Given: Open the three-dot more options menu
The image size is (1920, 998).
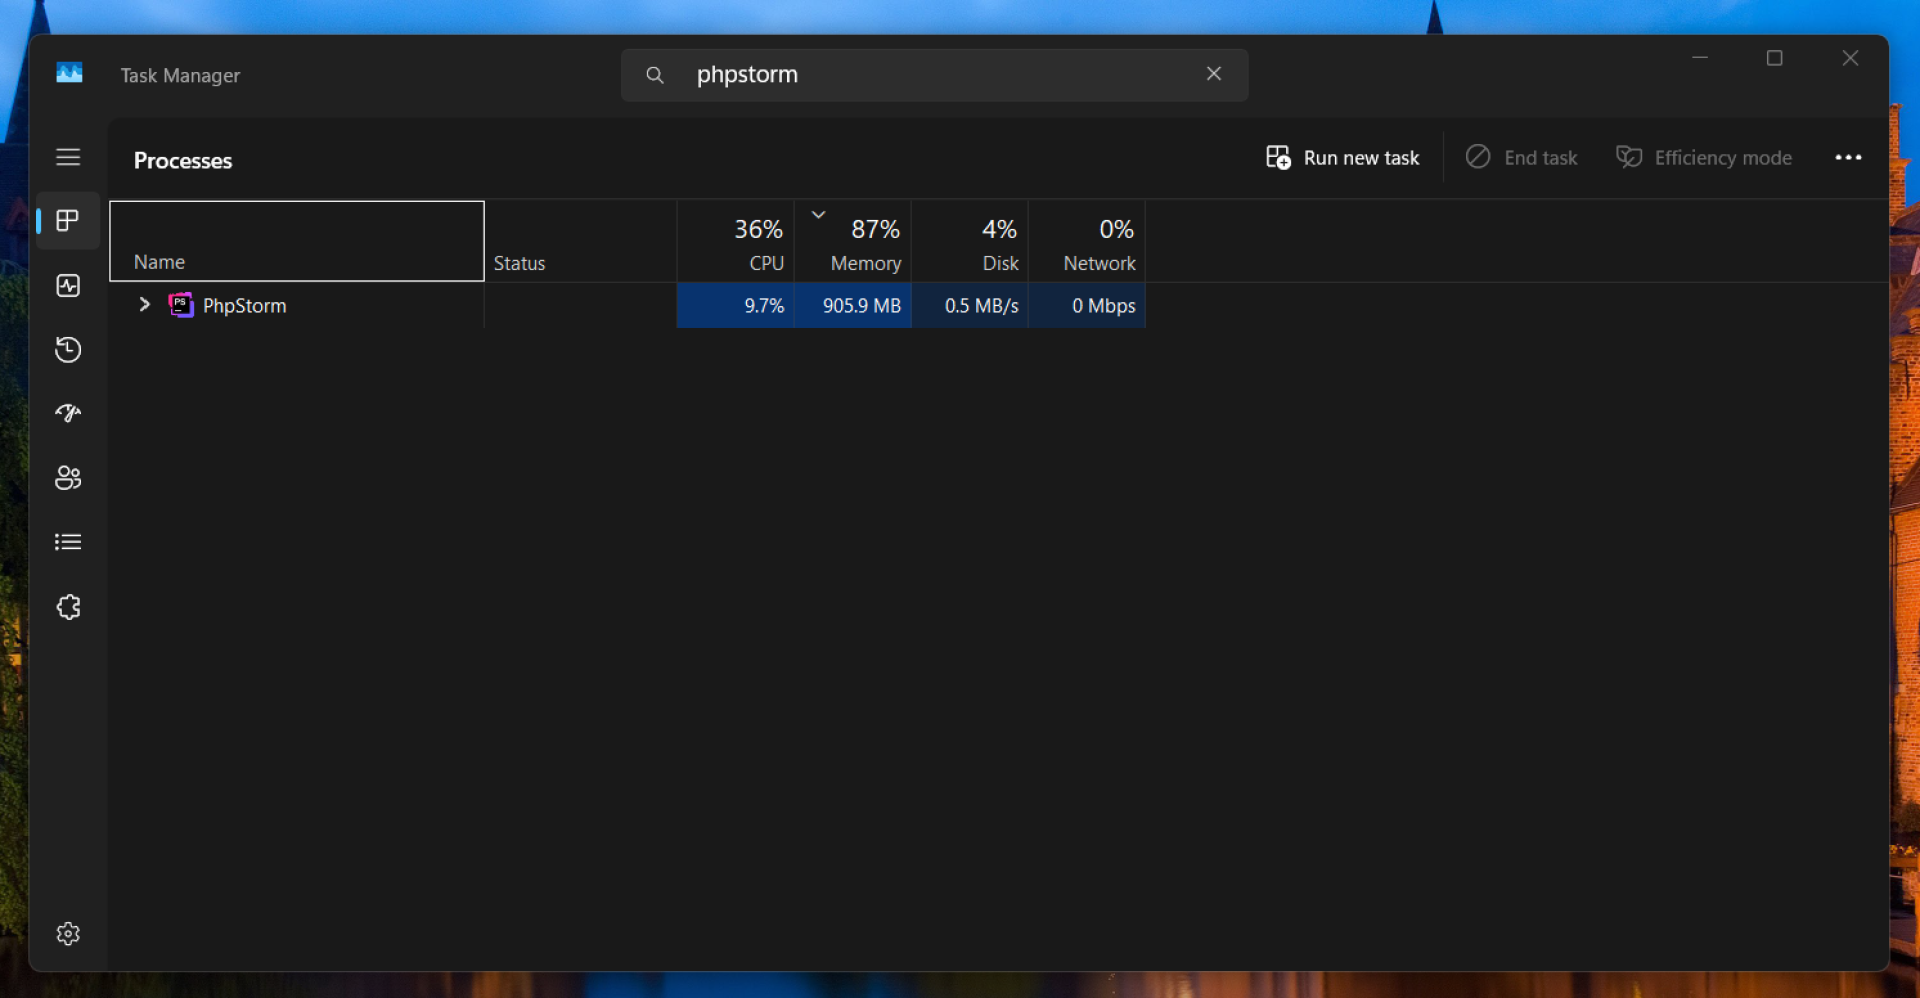Looking at the screenshot, I should [1848, 158].
